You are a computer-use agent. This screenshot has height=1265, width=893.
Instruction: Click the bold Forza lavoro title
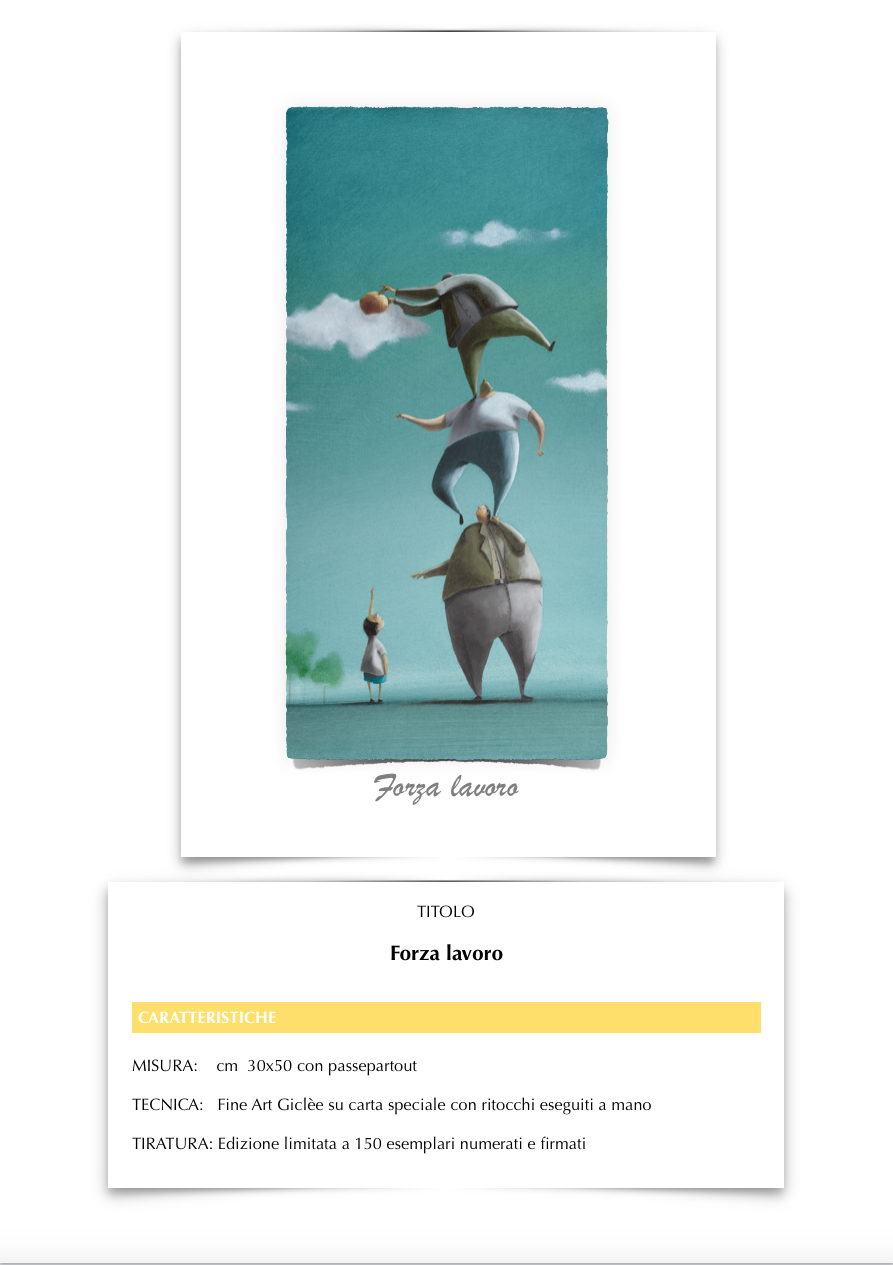pyautogui.click(x=446, y=954)
